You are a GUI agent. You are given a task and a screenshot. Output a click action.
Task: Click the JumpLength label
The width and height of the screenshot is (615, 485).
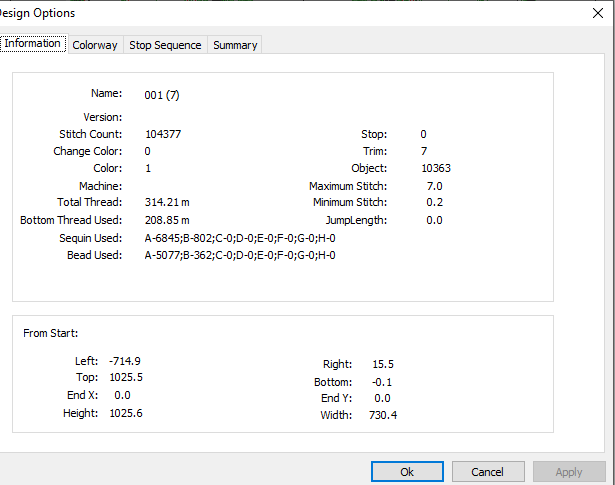tap(356, 220)
